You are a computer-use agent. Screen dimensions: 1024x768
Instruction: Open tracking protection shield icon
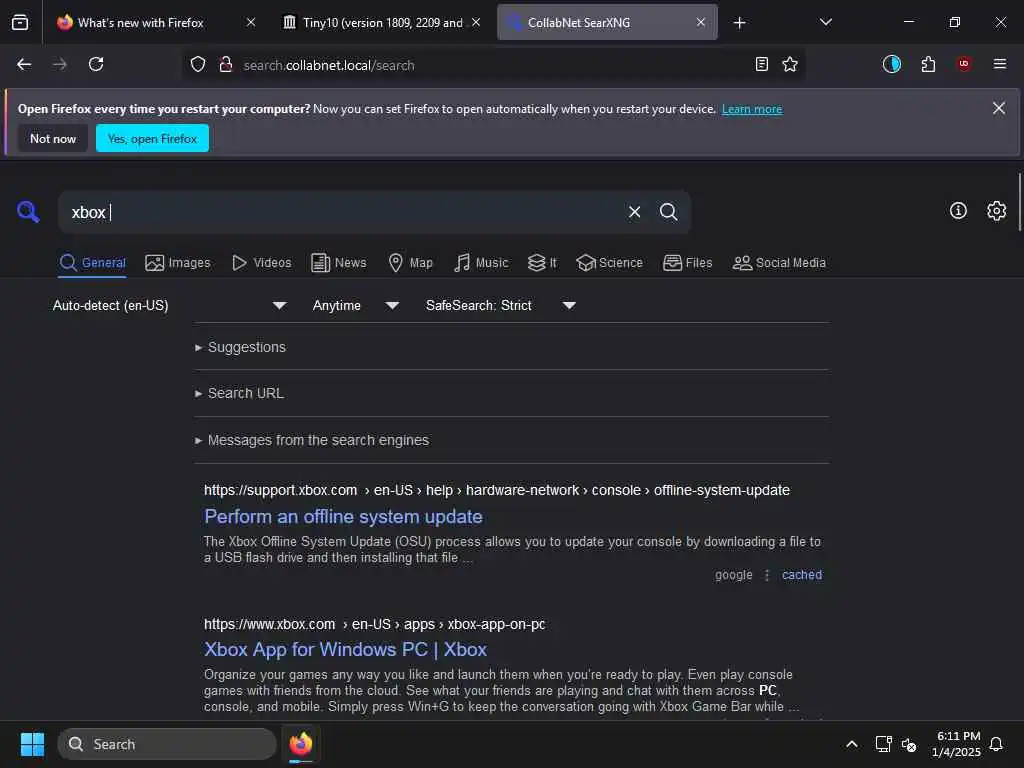pos(198,64)
